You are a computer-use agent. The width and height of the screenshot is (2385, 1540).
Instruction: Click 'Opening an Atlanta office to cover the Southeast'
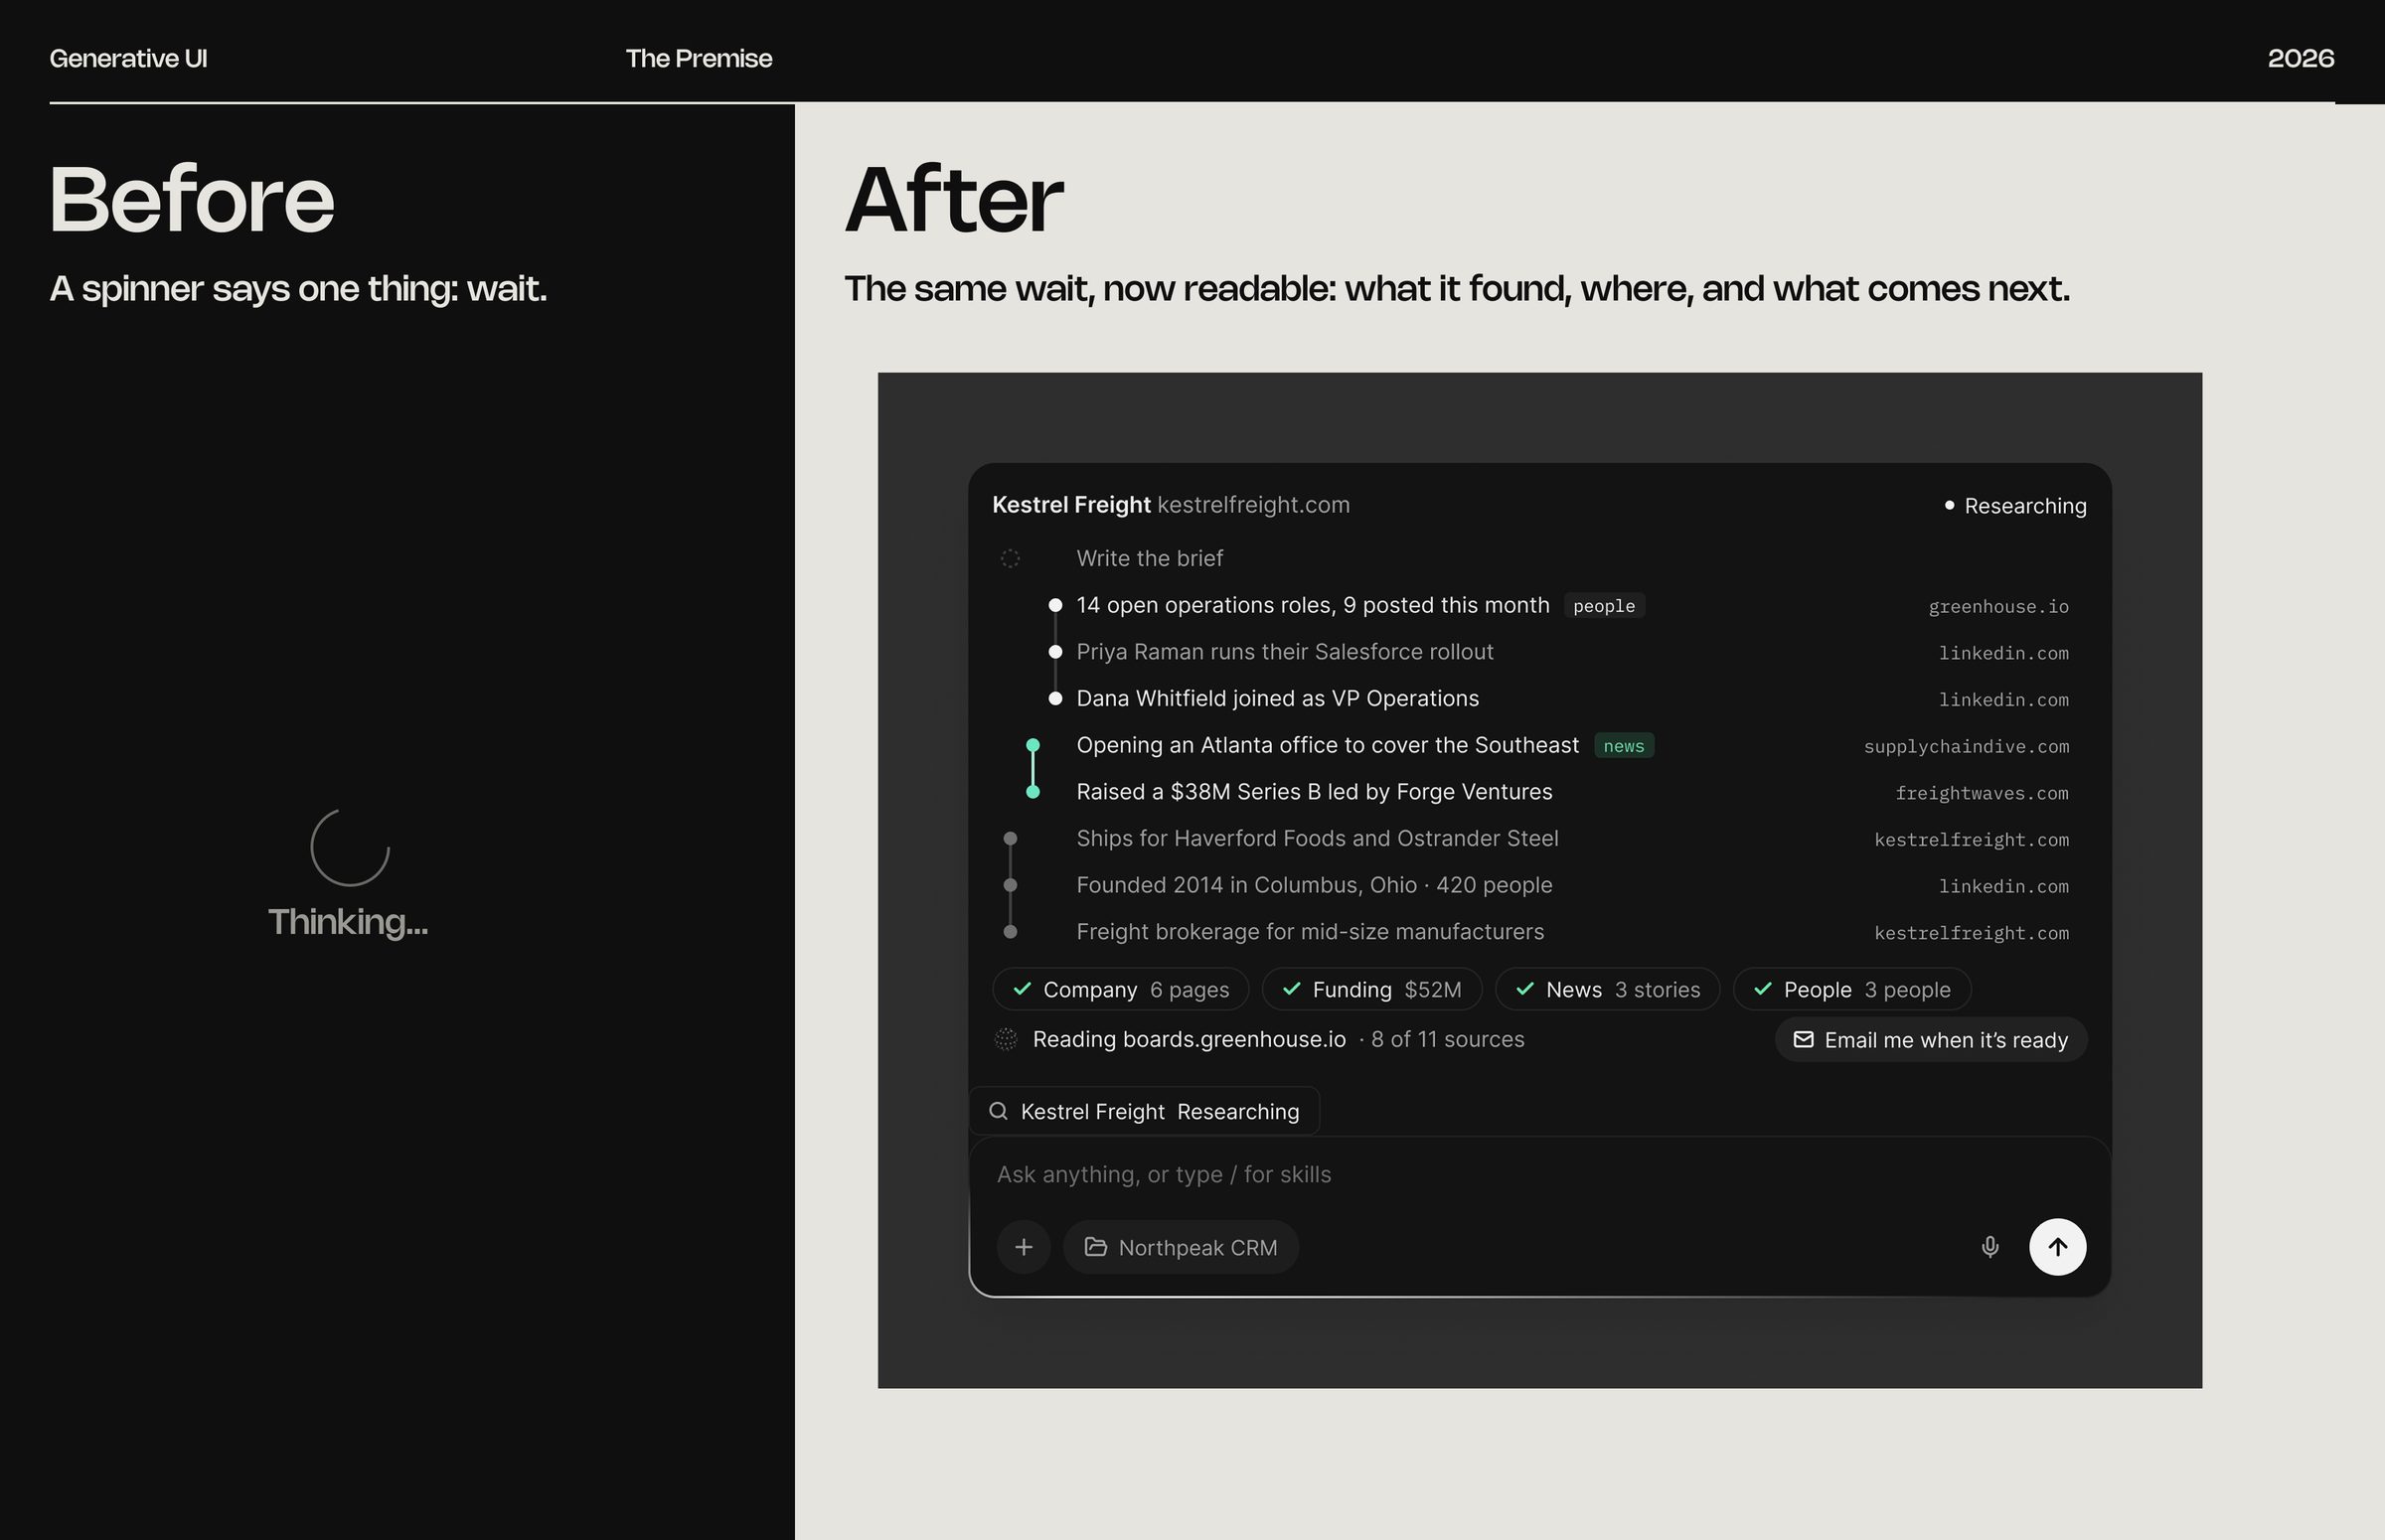coord(1327,745)
